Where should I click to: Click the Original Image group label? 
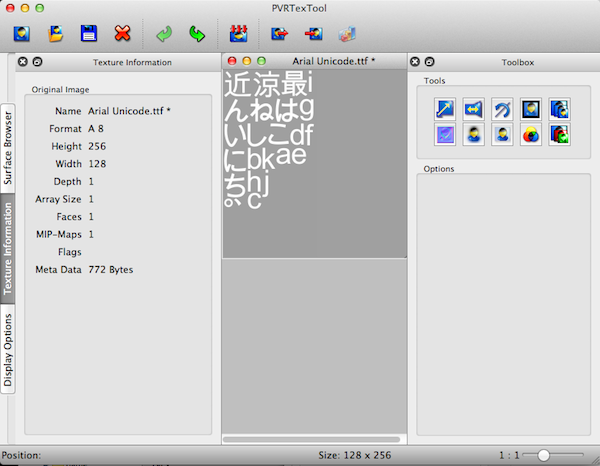(x=60, y=90)
